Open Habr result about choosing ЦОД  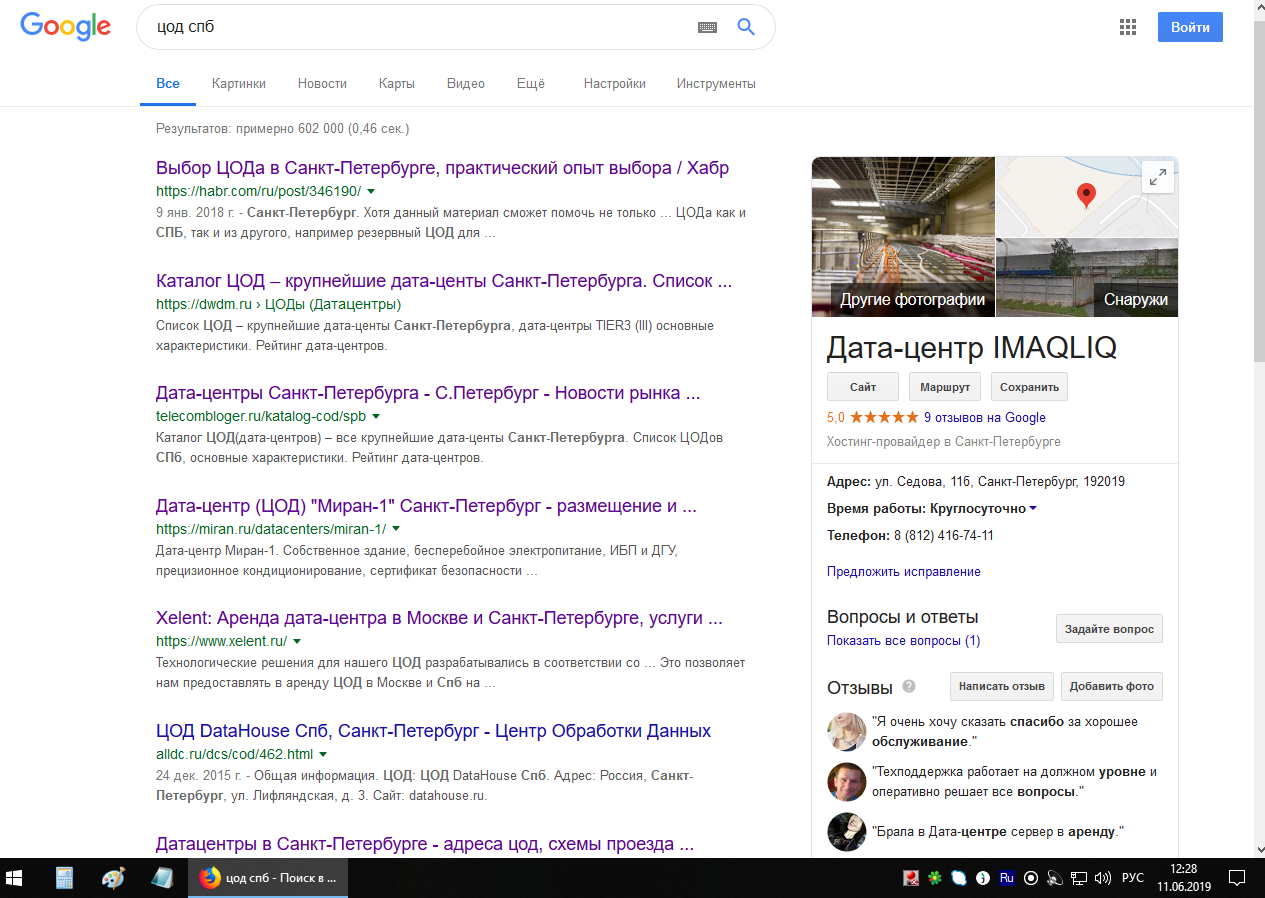(x=442, y=168)
